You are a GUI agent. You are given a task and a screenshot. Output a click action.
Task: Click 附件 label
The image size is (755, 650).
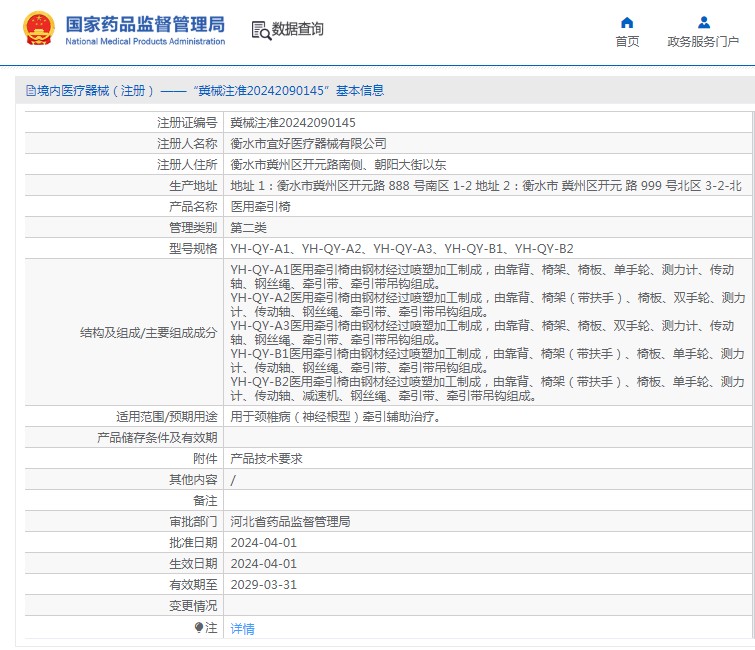click(205, 458)
